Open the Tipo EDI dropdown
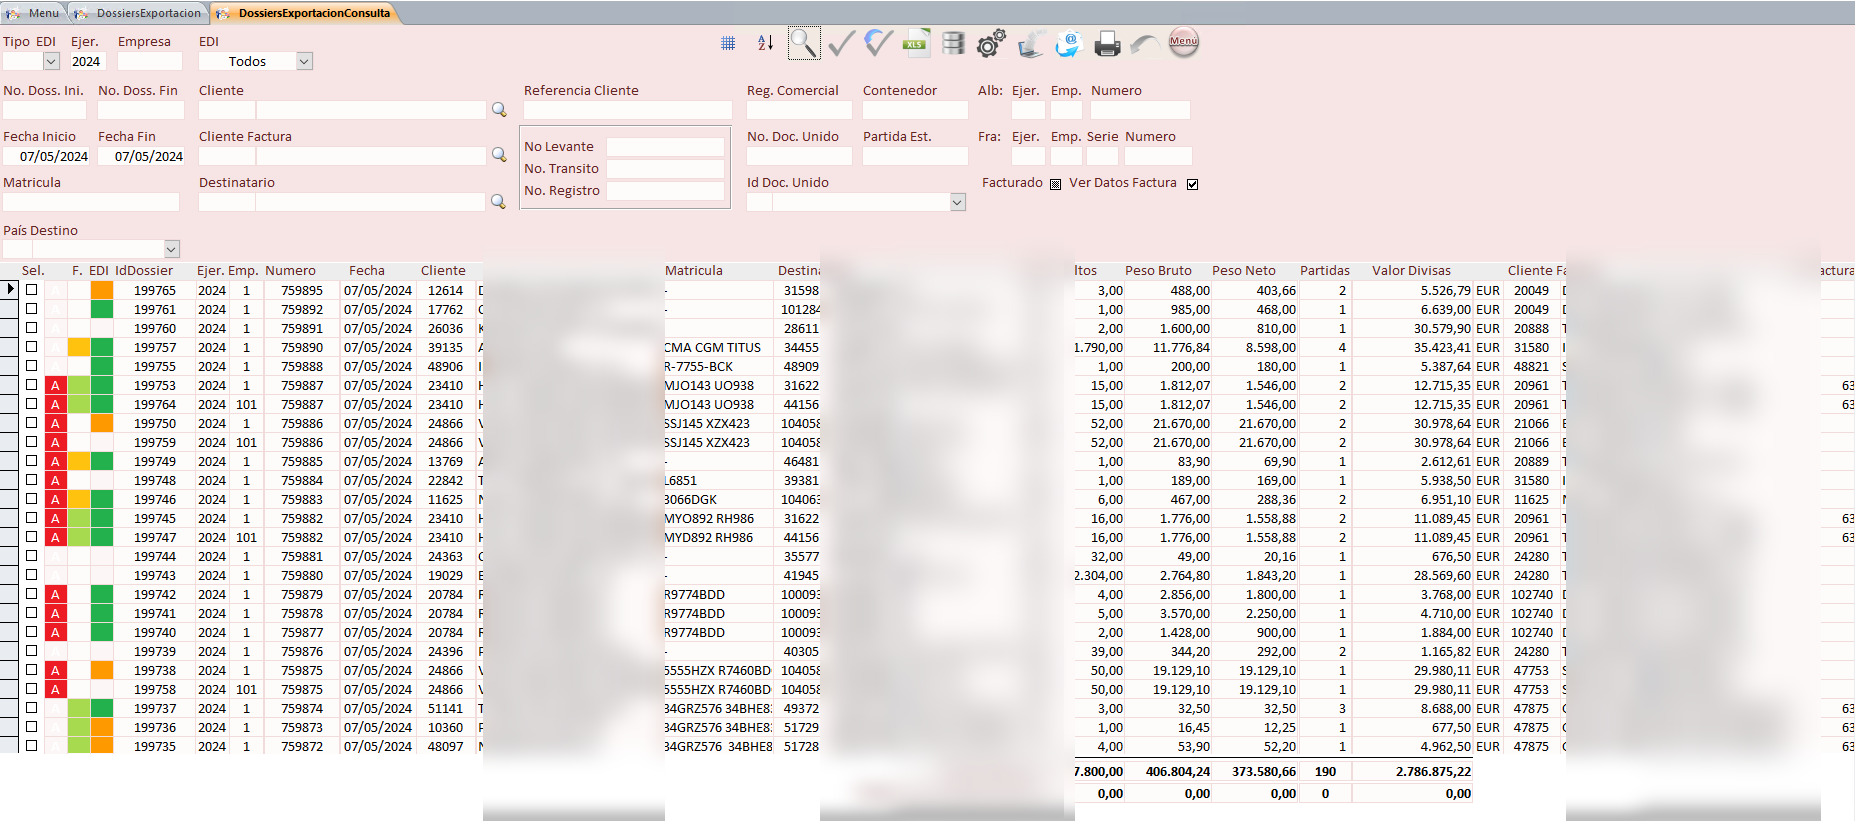1855x821 pixels. [x=51, y=61]
